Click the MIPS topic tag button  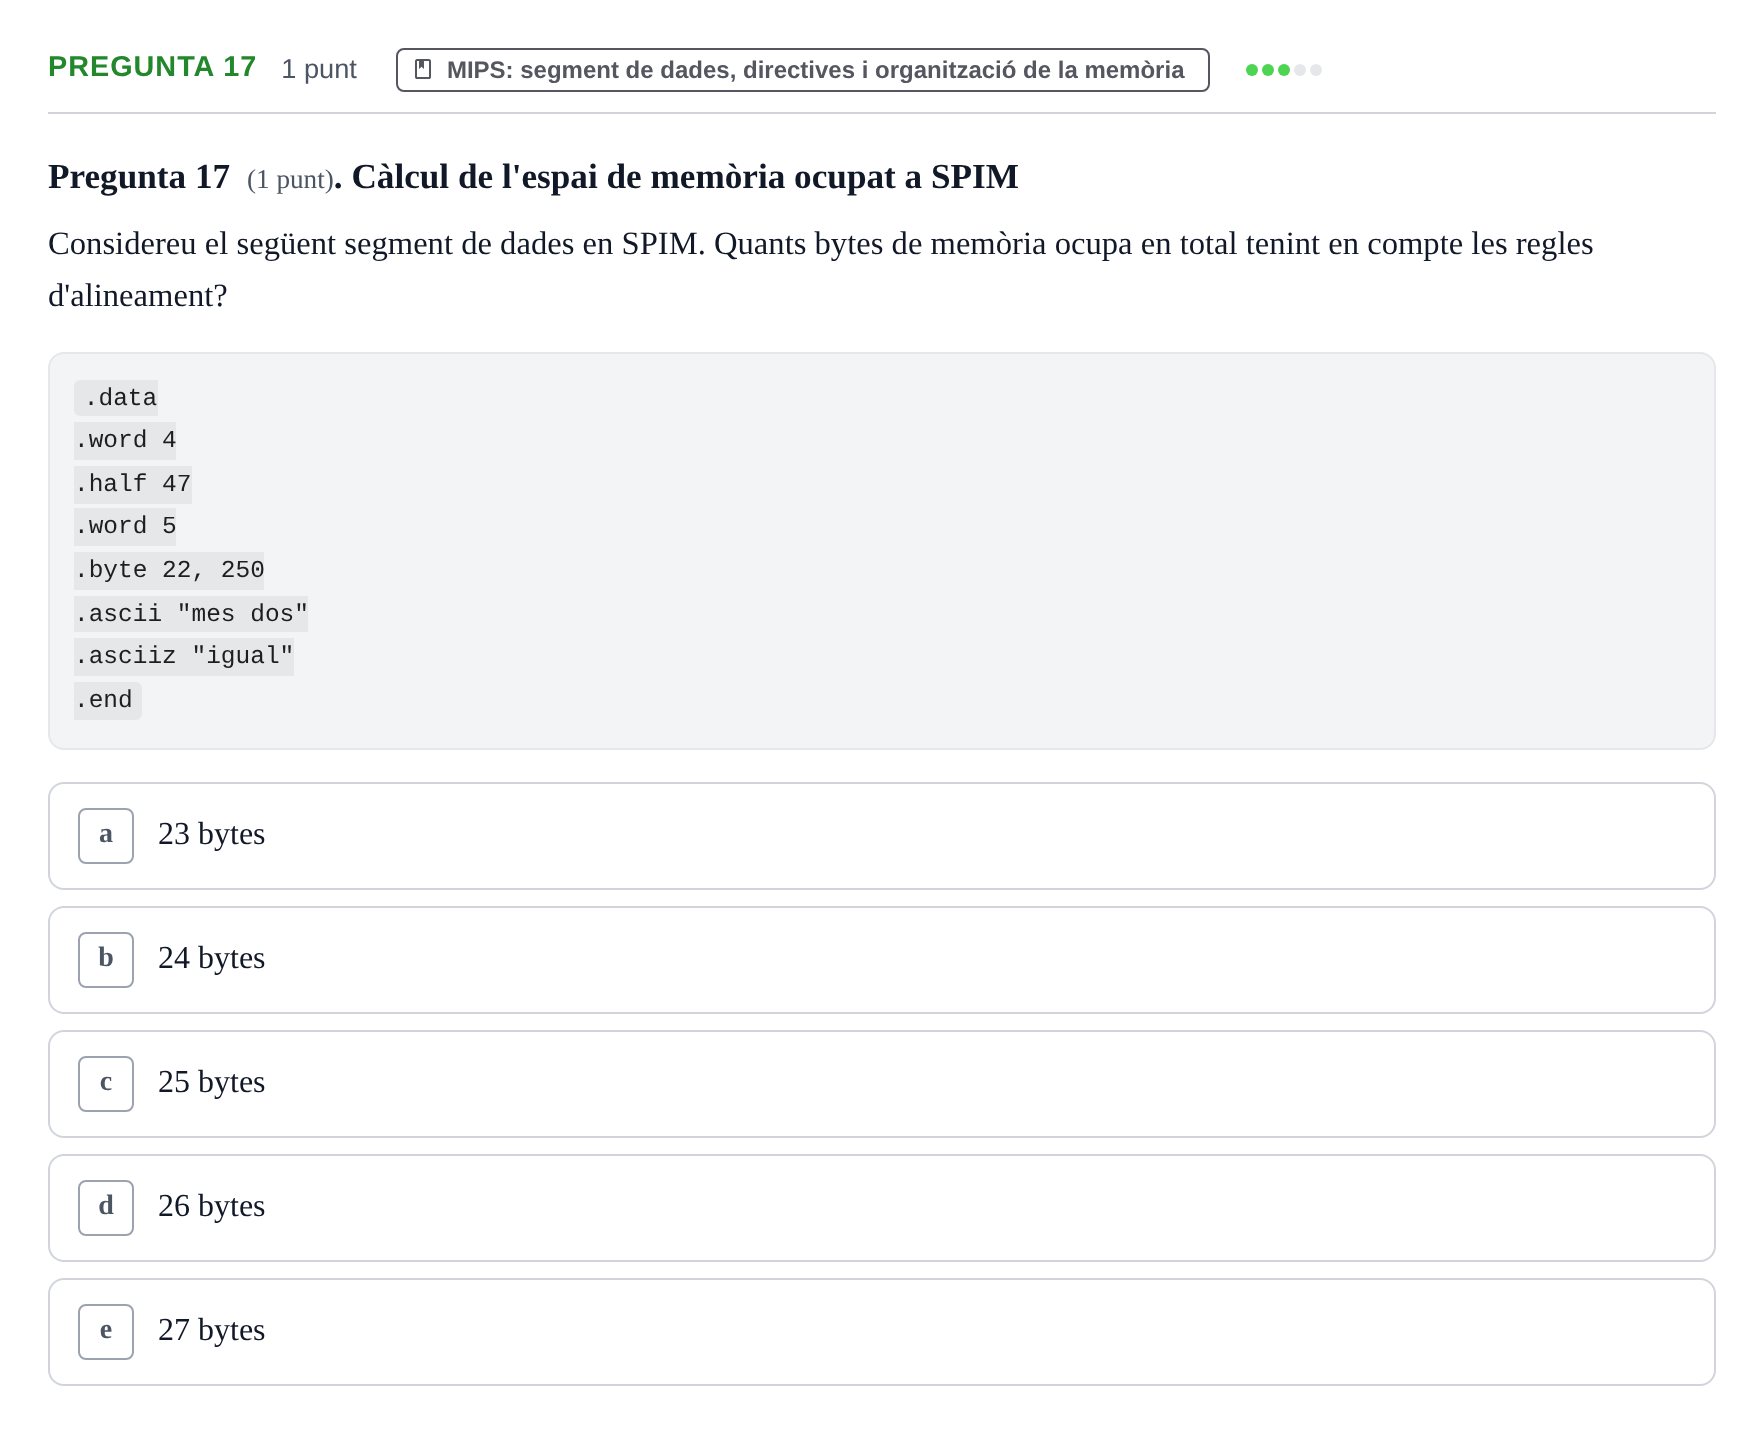point(802,70)
